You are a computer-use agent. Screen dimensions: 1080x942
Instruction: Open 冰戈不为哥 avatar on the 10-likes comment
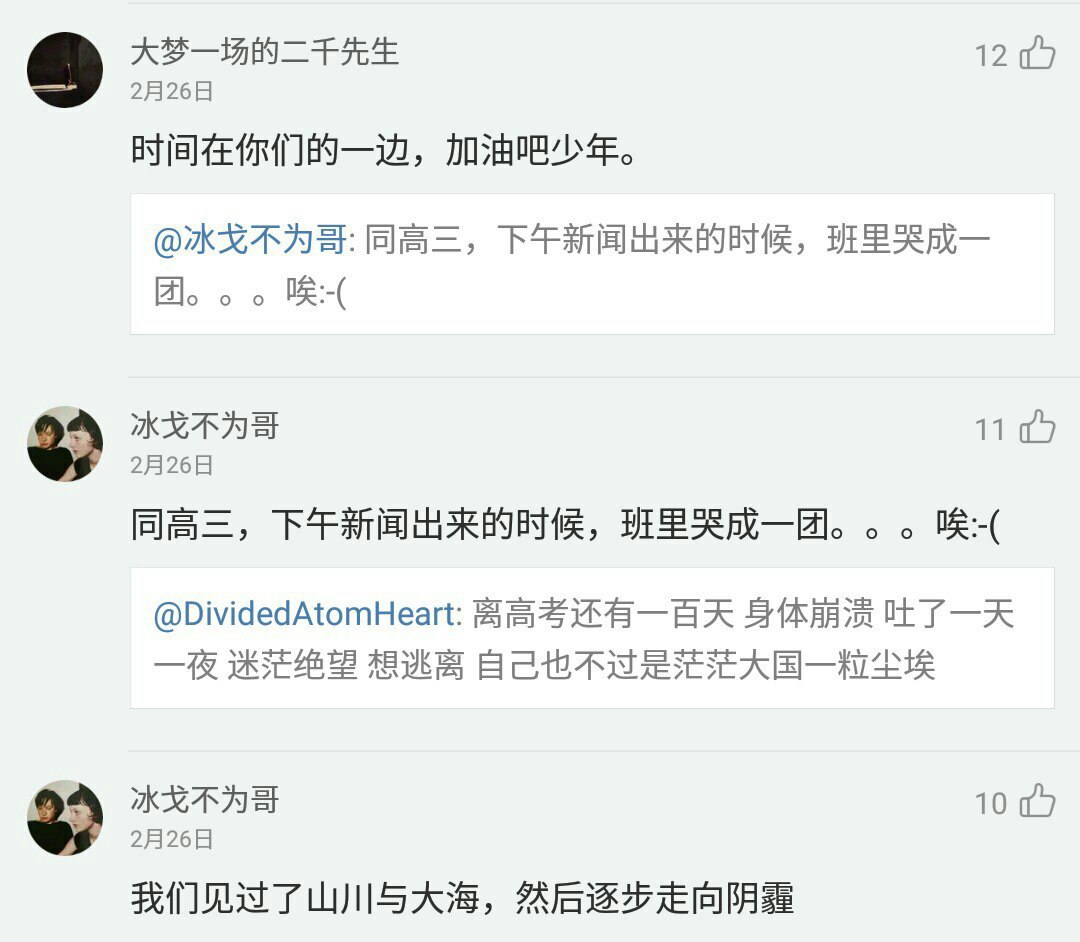tap(65, 817)
